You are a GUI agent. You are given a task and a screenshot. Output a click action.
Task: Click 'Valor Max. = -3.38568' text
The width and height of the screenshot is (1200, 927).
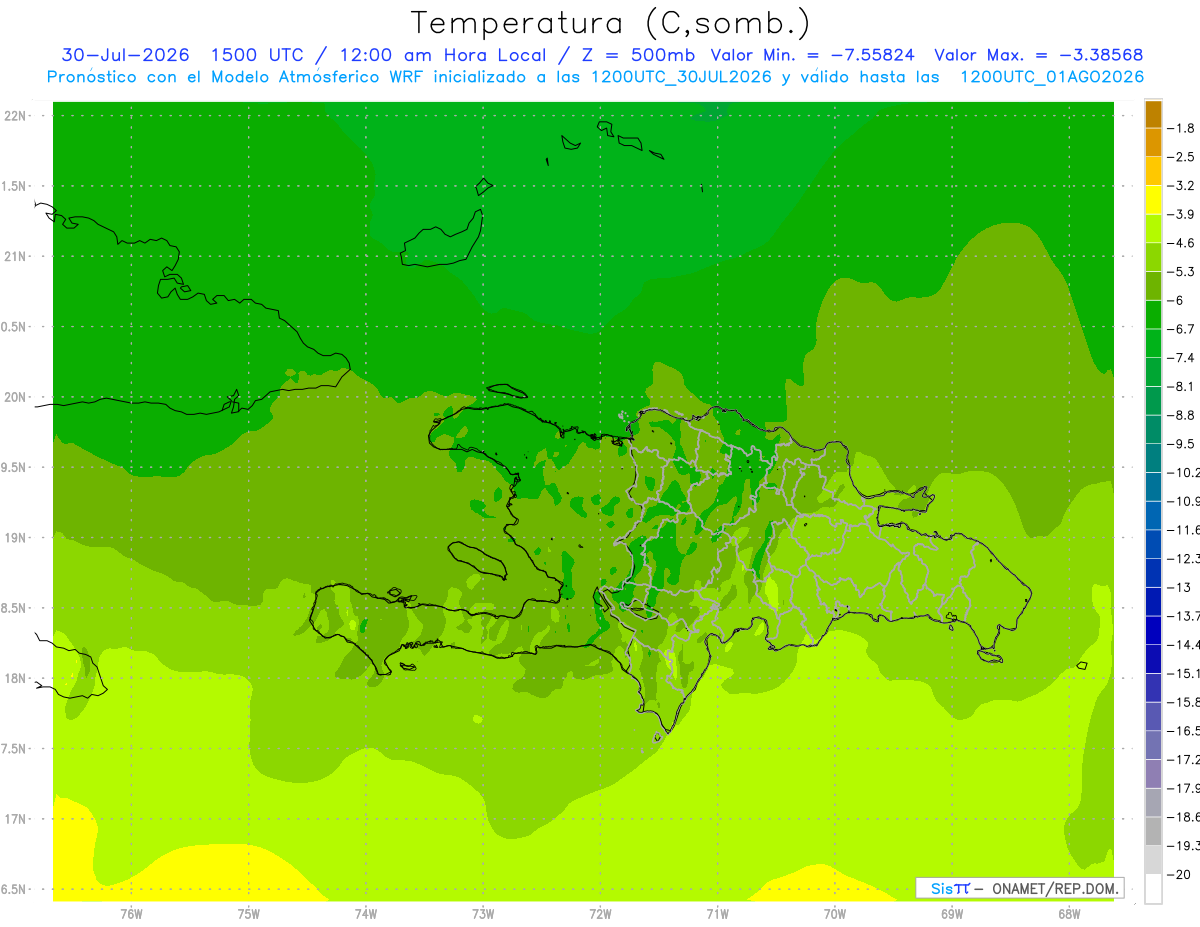coord(1038,55)
